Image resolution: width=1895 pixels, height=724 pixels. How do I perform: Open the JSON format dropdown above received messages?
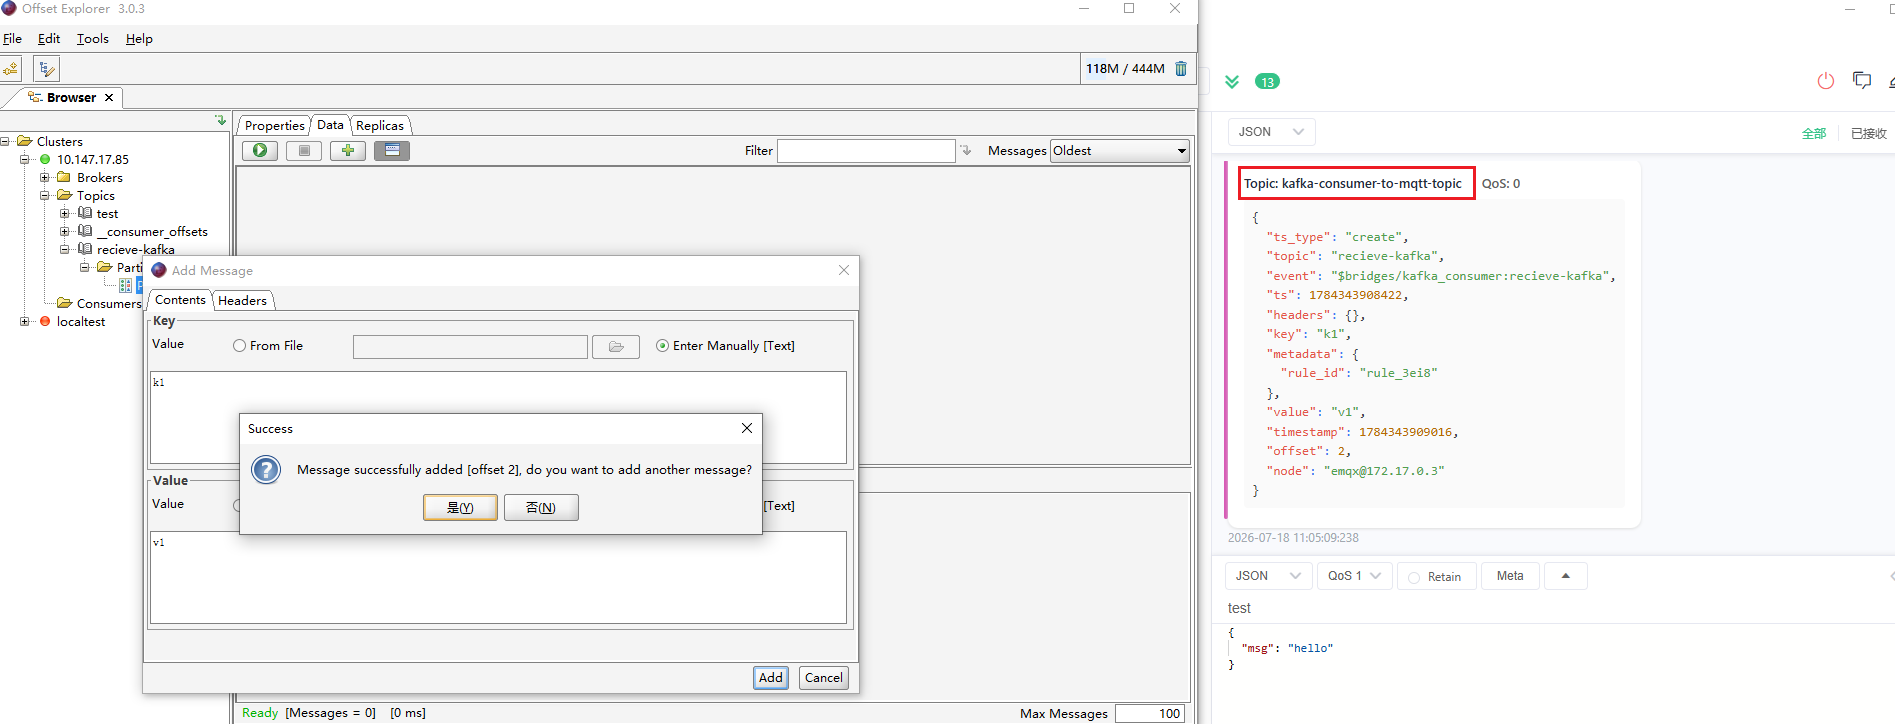[1271, 132]
